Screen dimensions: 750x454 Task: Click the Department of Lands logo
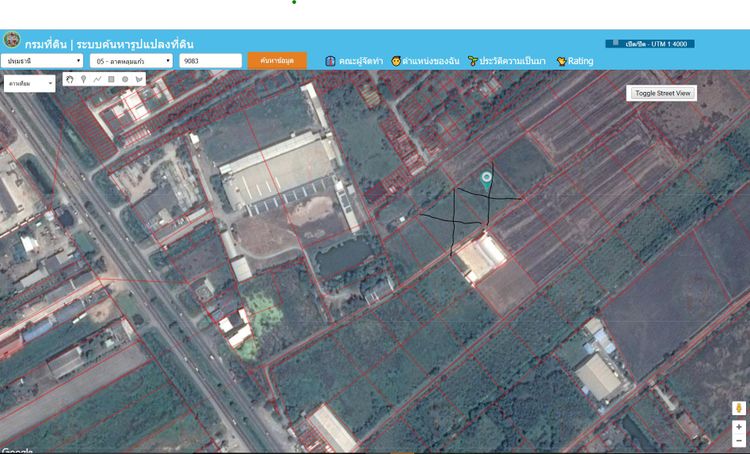pyautogui.click(x=12, y=42)
